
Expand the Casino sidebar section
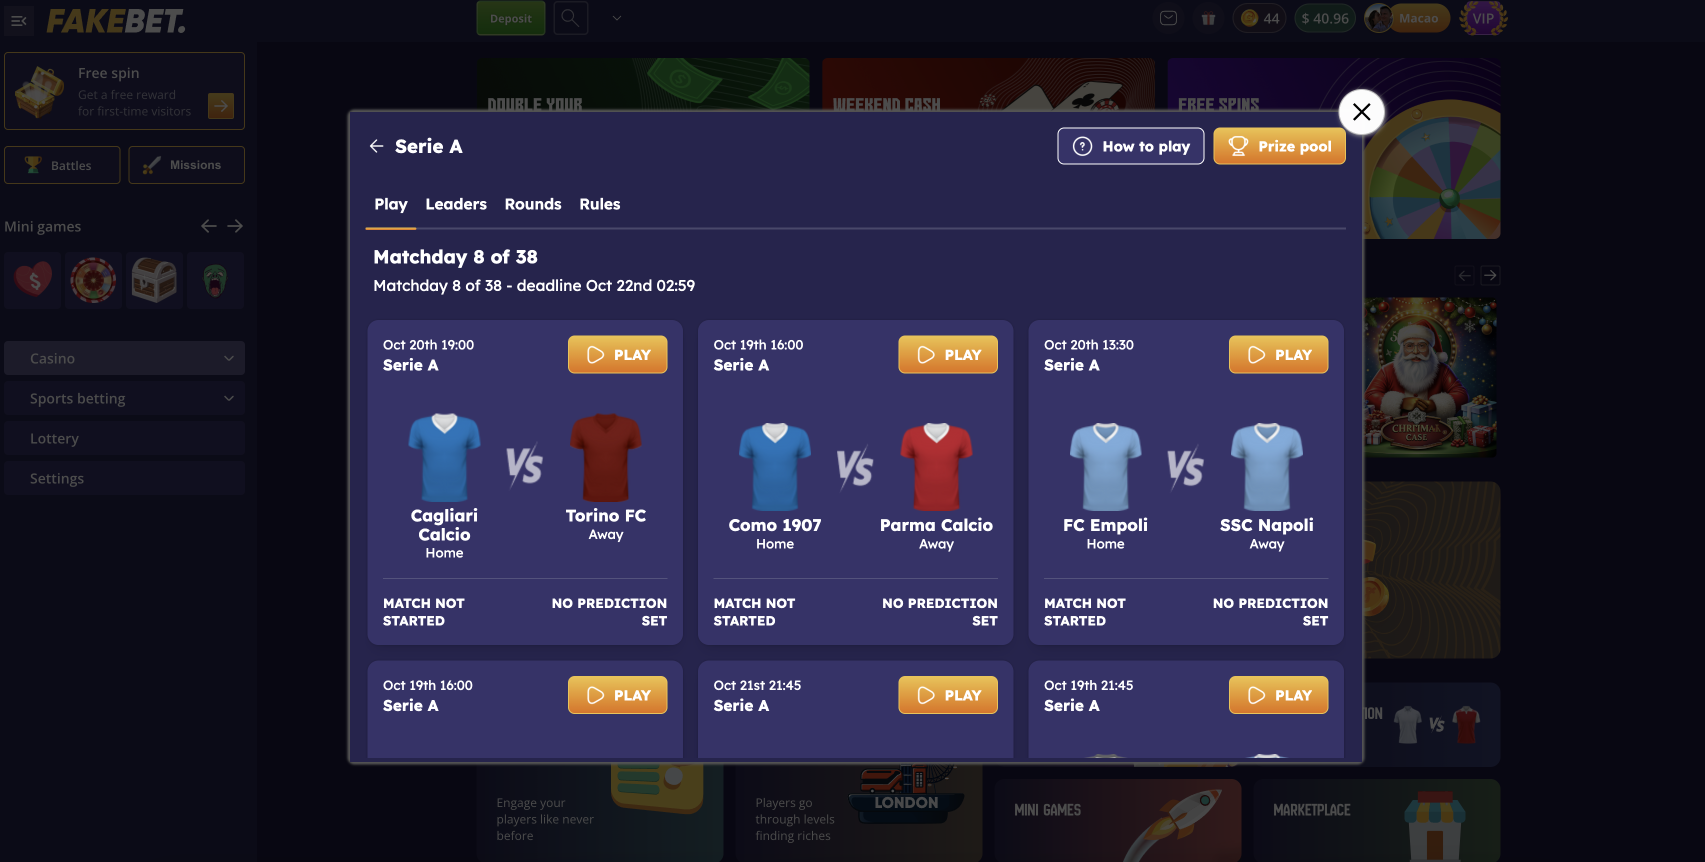[x=124, y=358]
